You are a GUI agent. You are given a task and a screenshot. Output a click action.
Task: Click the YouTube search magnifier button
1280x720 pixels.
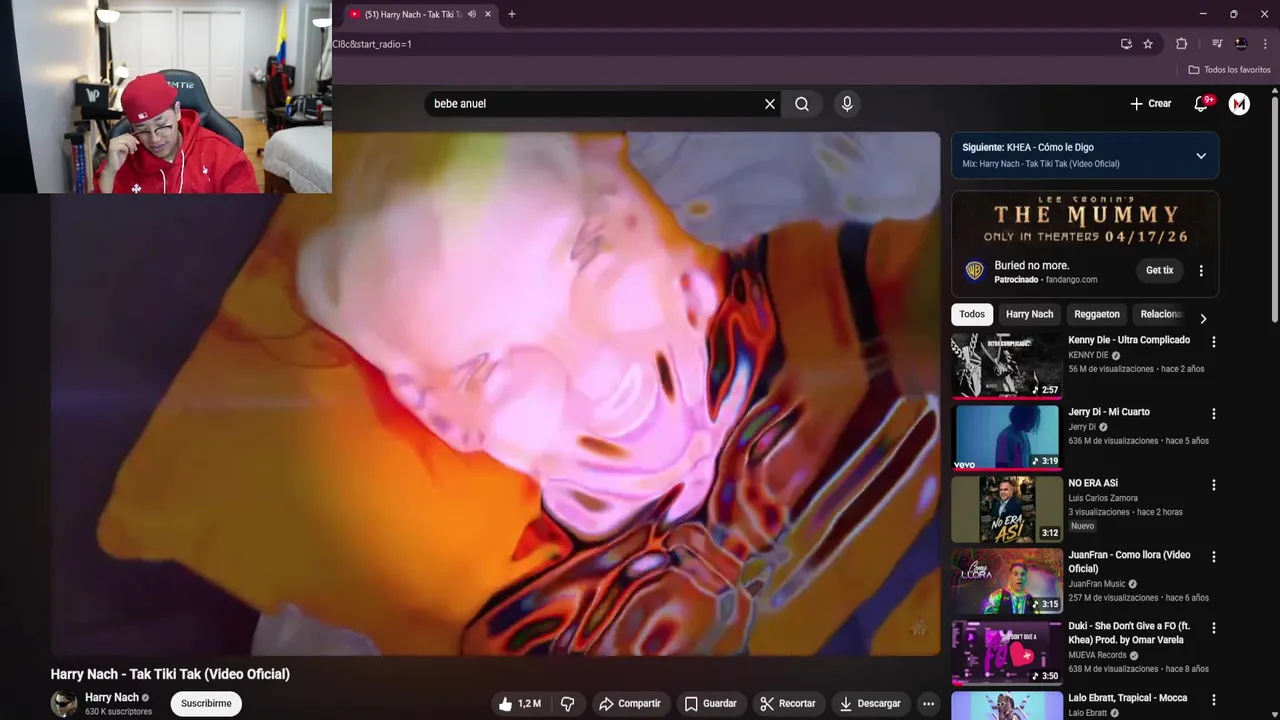point(802,104)
